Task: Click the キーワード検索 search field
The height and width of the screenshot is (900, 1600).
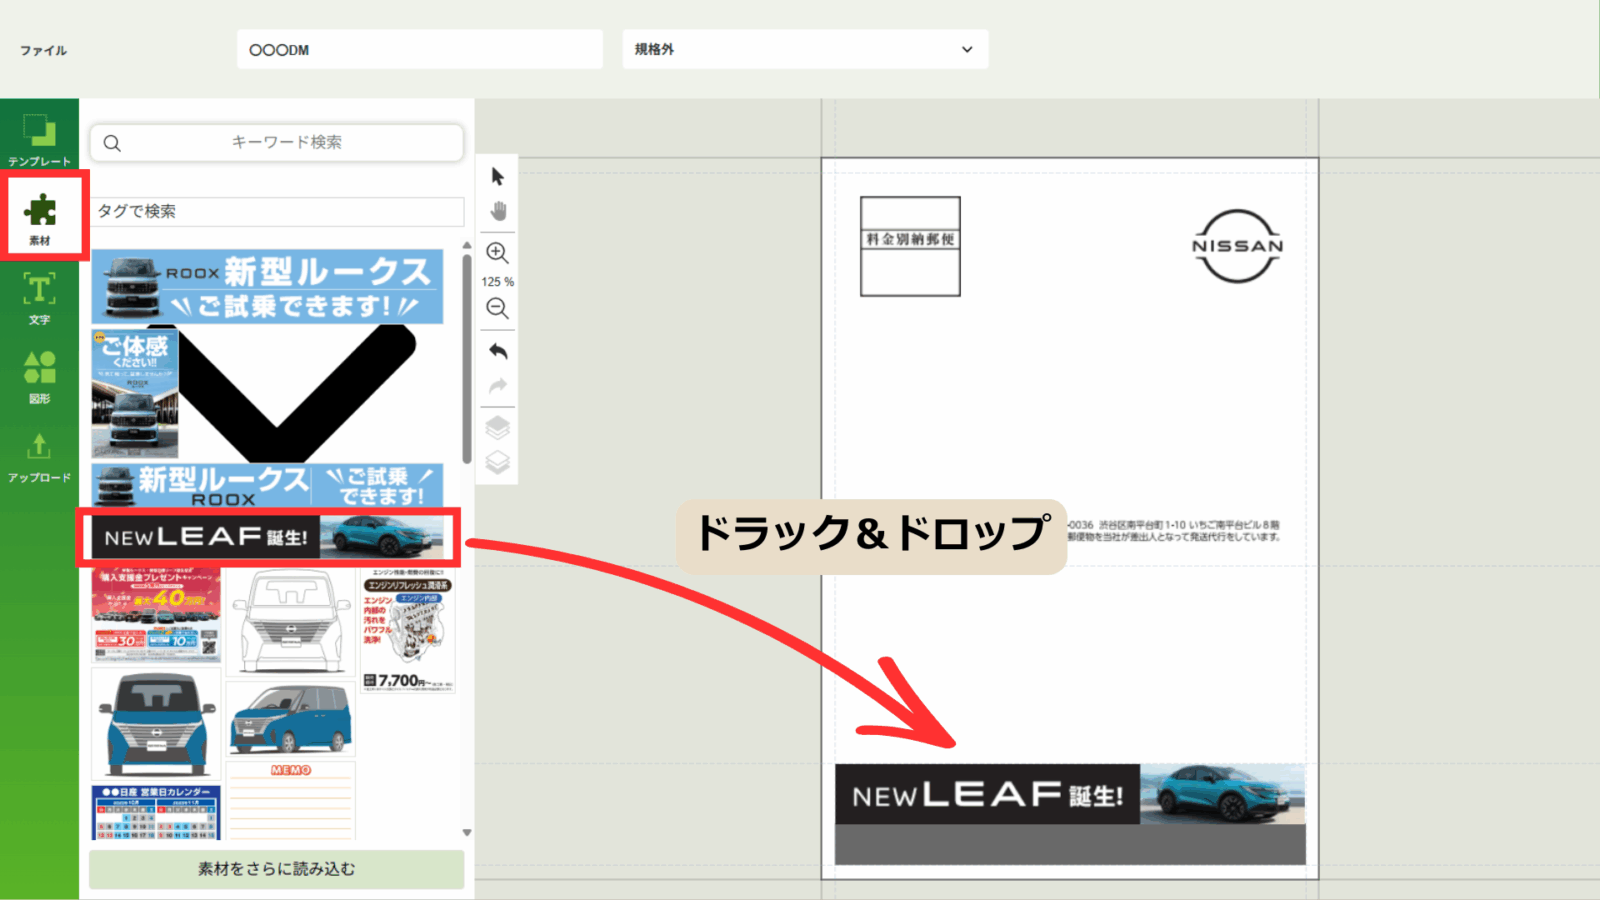Action: tap(286, 142)
